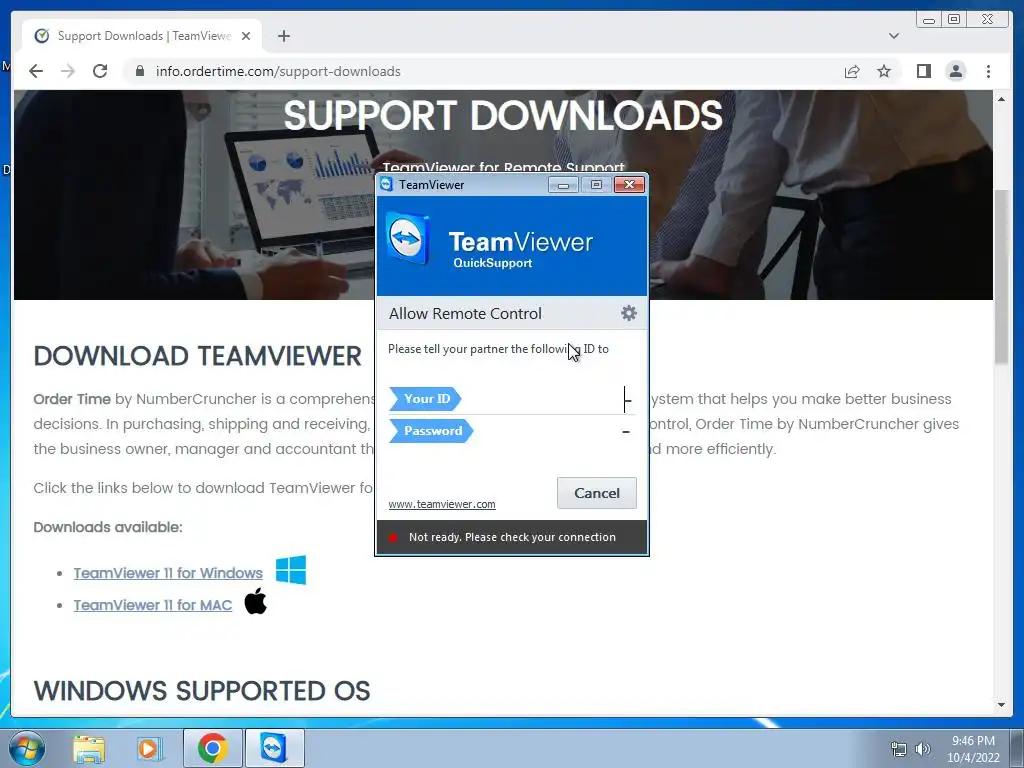Open the taskbar clock and date
Viewport: 1024px width, 768px height.
coord(973,749)
